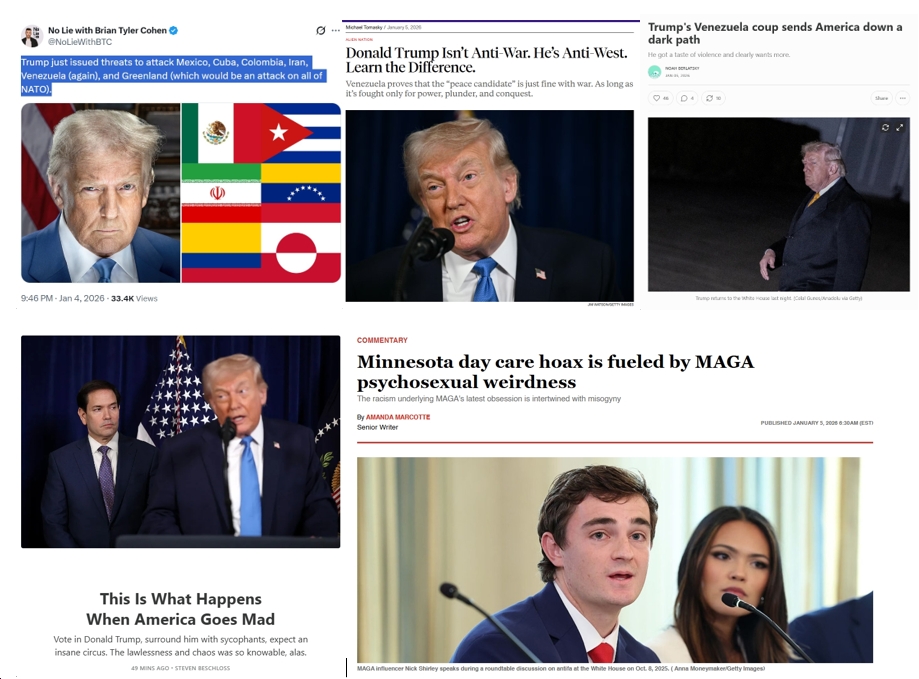Click the red COMMENTARY section label

pyautogui.click(x=382, y=340)
